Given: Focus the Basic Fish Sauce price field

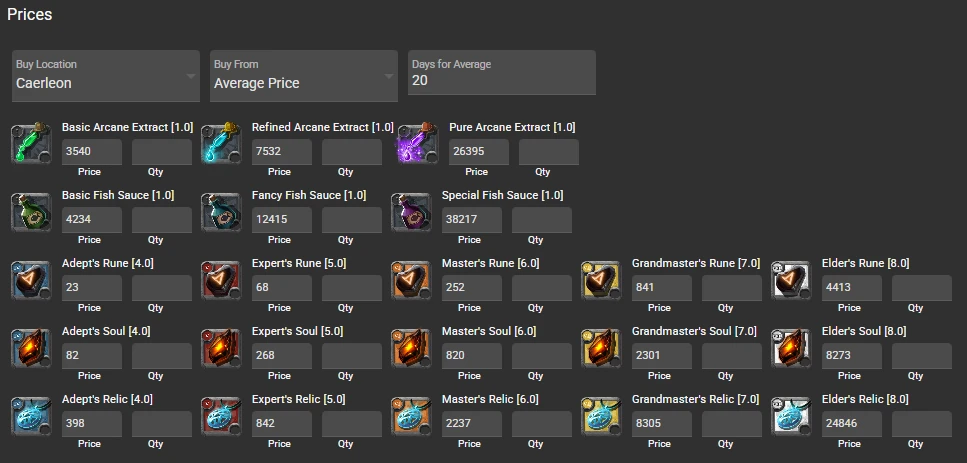Looking at the screenshot, I should (x=91, y=220).
